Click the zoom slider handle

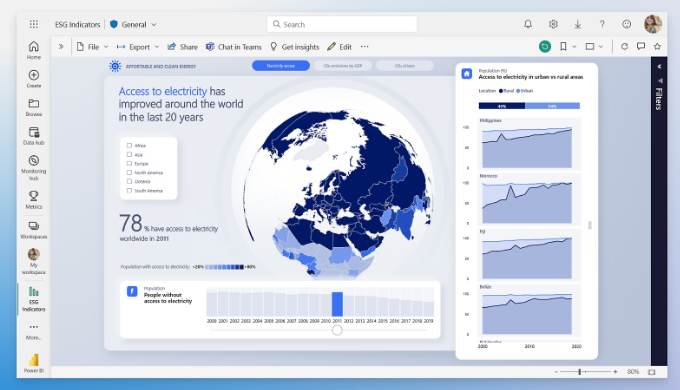579,372
